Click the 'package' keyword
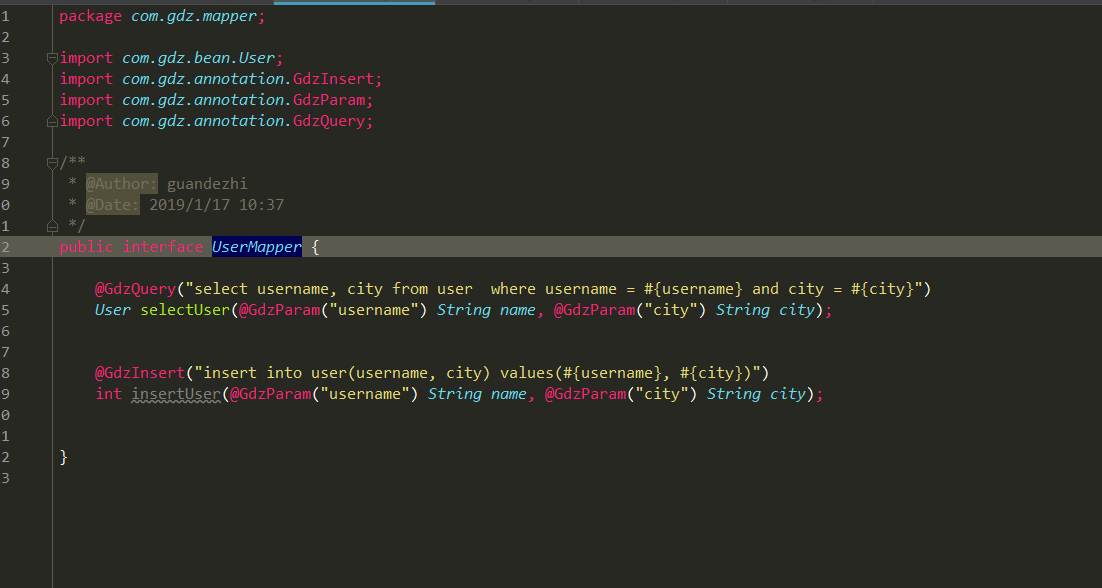This screenshot has width=1102, height=588. (91, 16)
